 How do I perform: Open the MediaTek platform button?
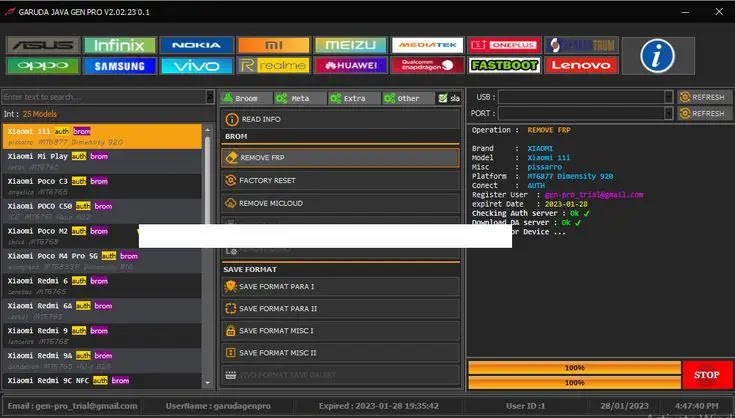click(x=428, y=45)
